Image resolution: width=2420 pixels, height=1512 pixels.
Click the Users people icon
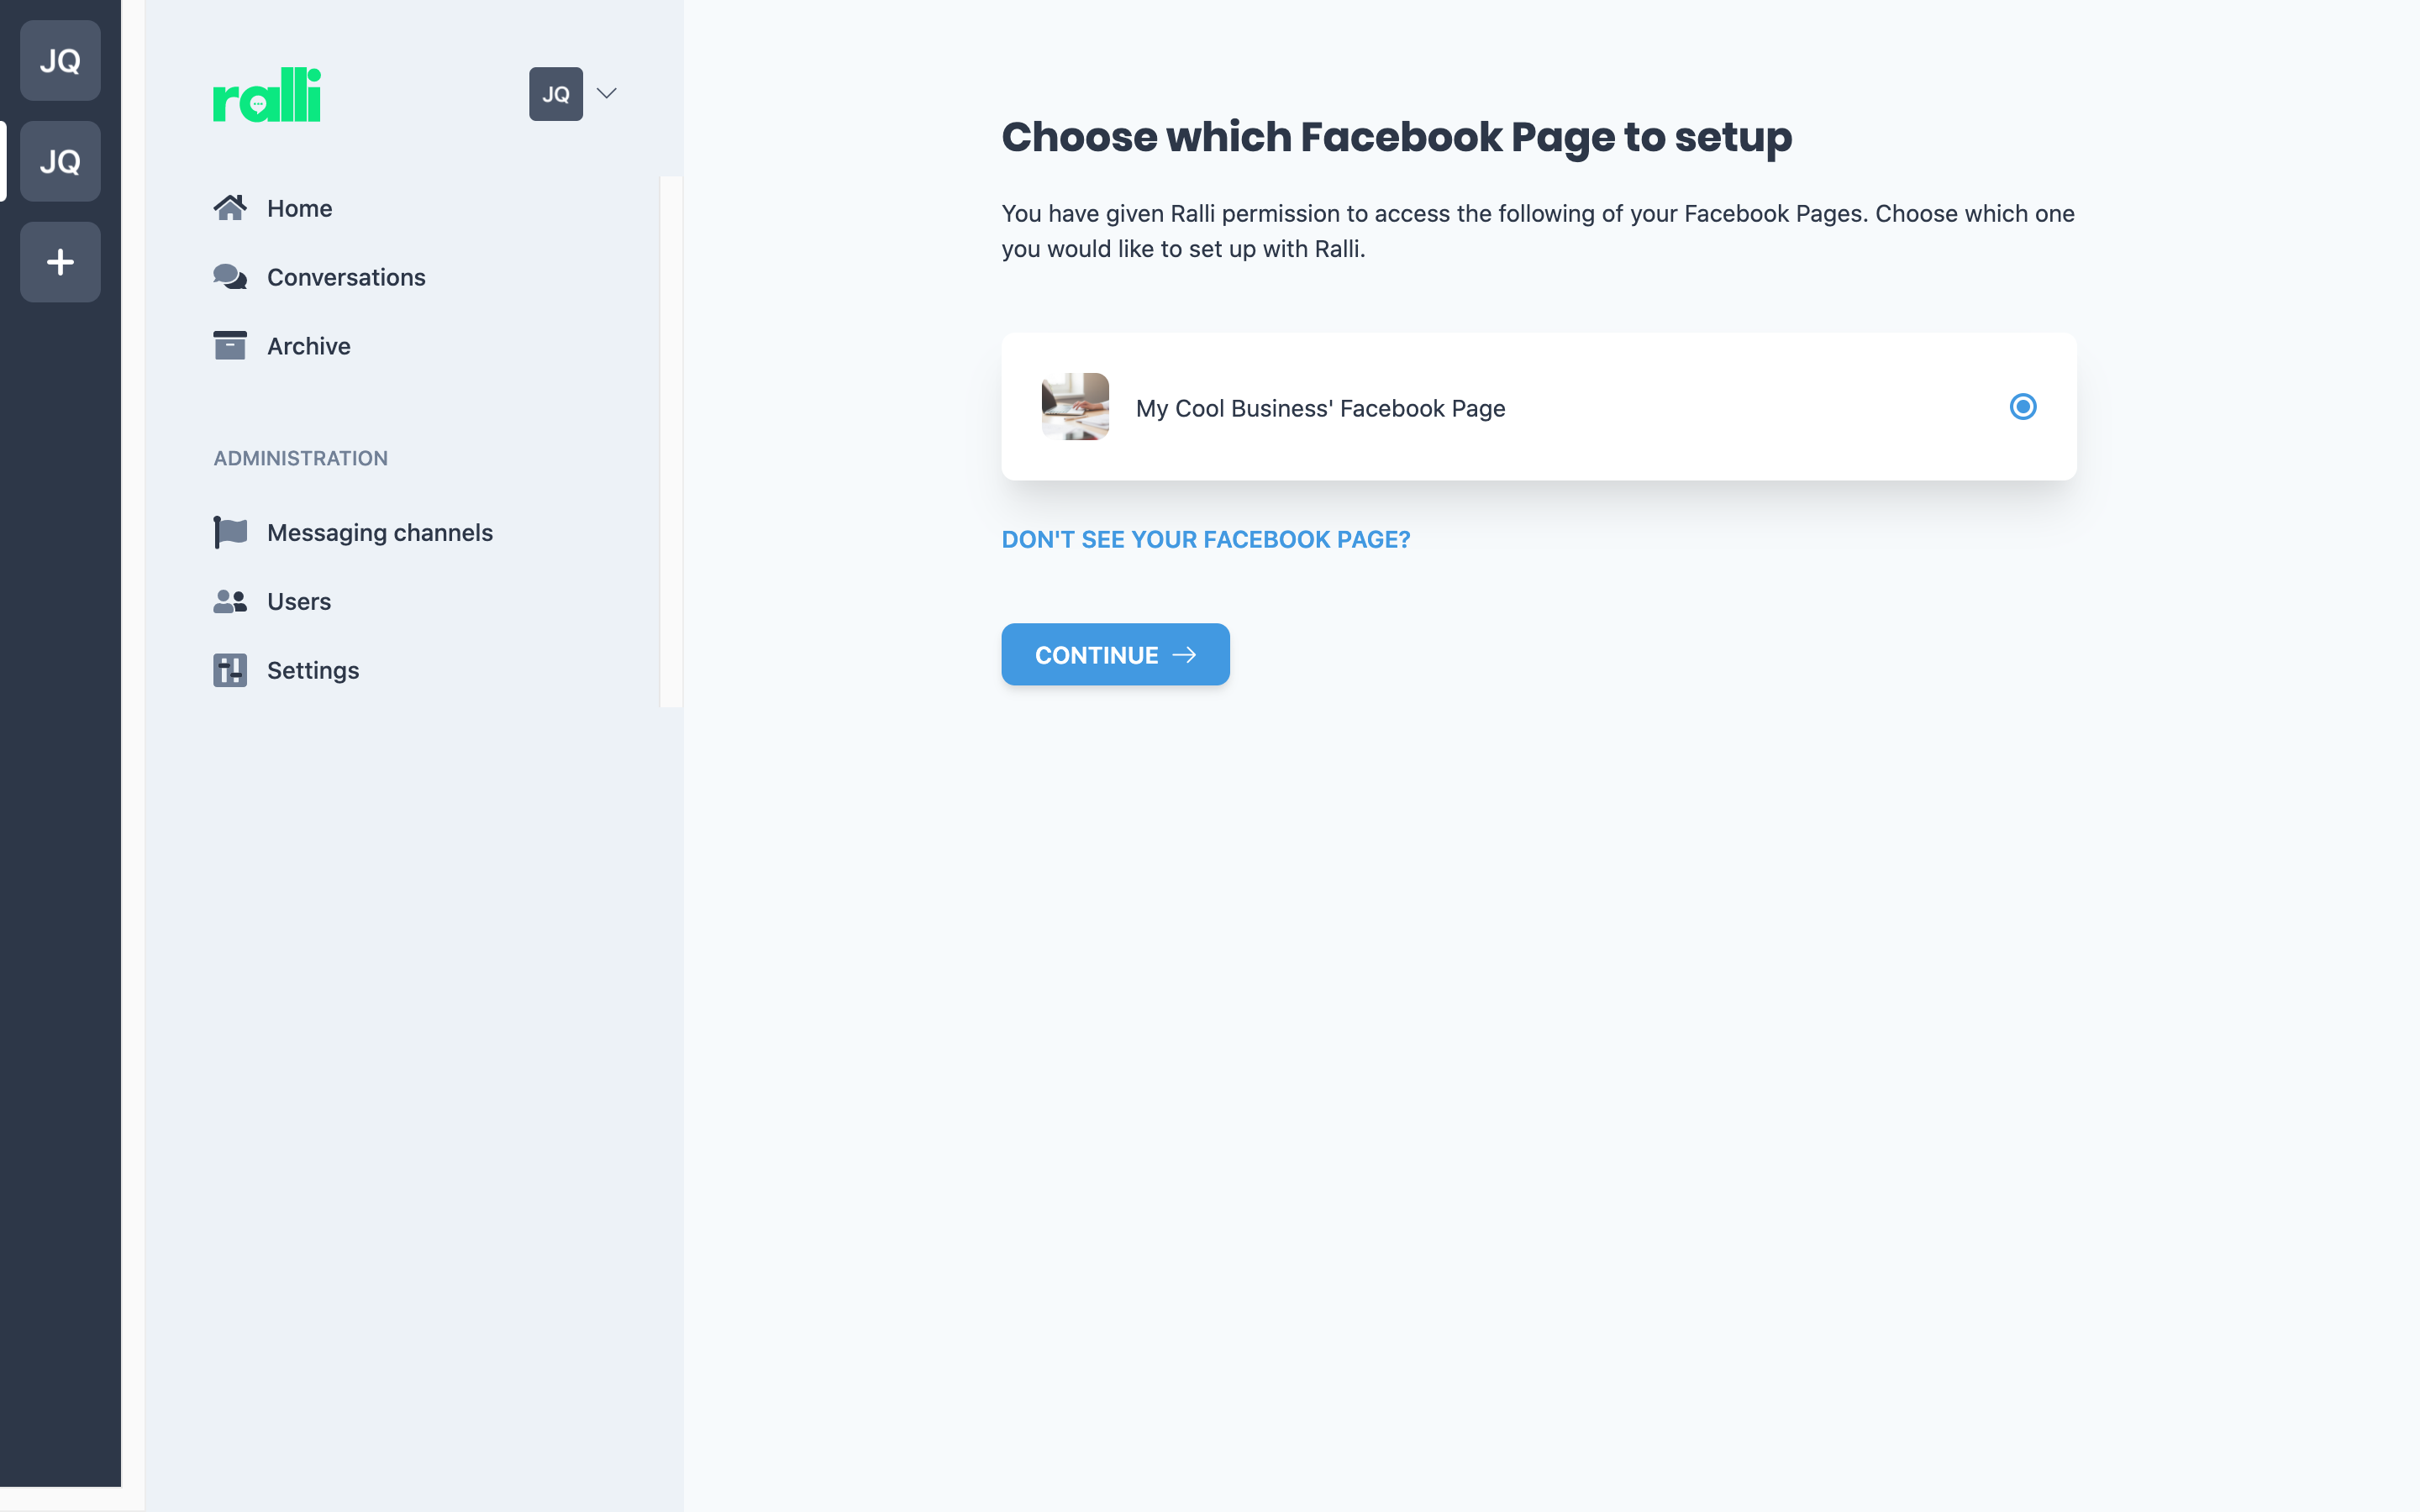(230, 601)
